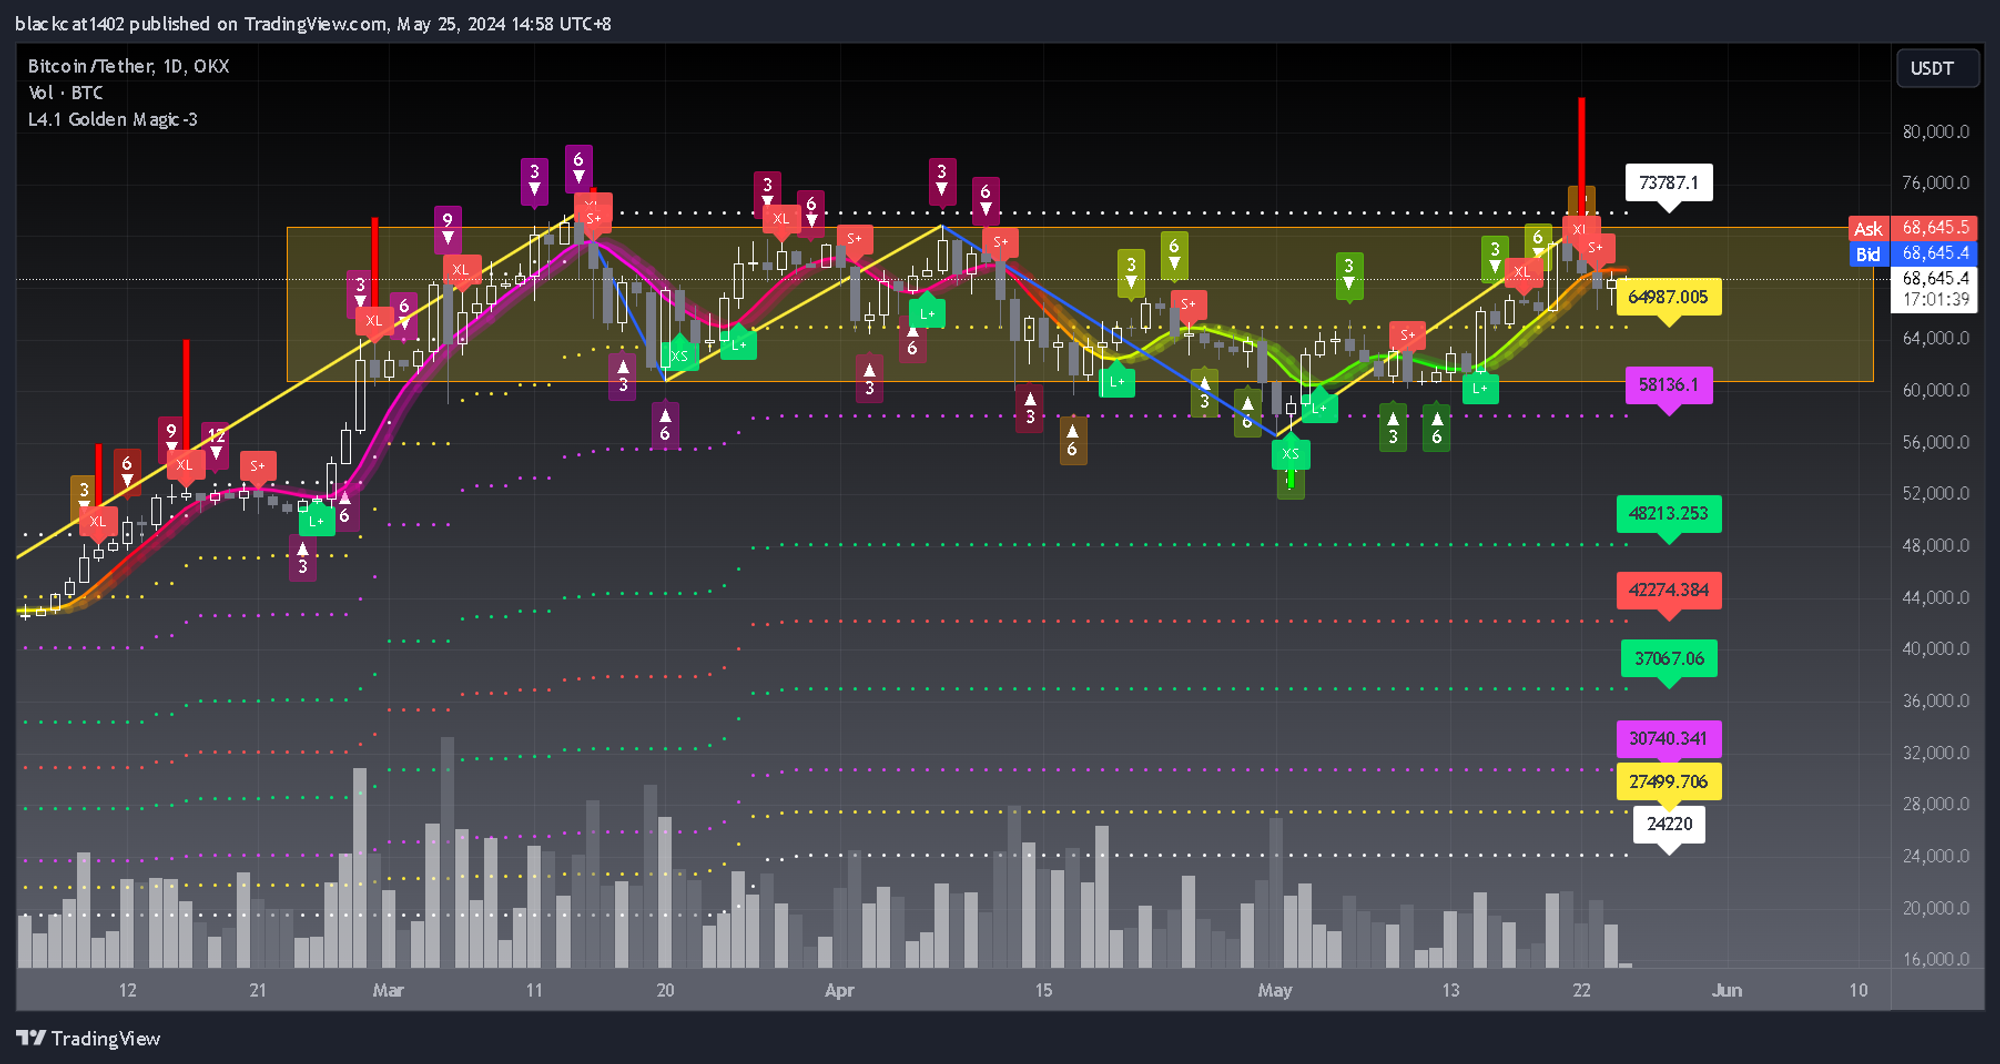Click 64,000.0 on the price axis

(1936, 339)
